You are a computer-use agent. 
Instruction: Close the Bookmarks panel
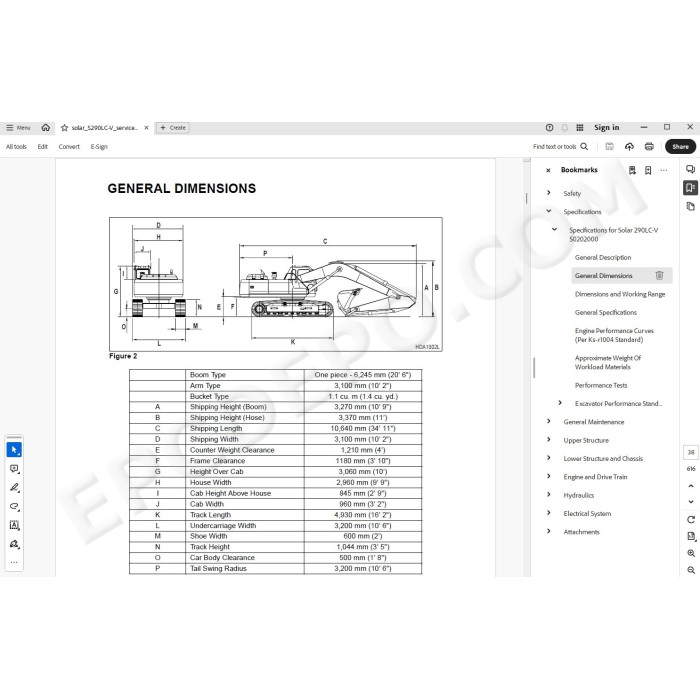coord(548,170)
